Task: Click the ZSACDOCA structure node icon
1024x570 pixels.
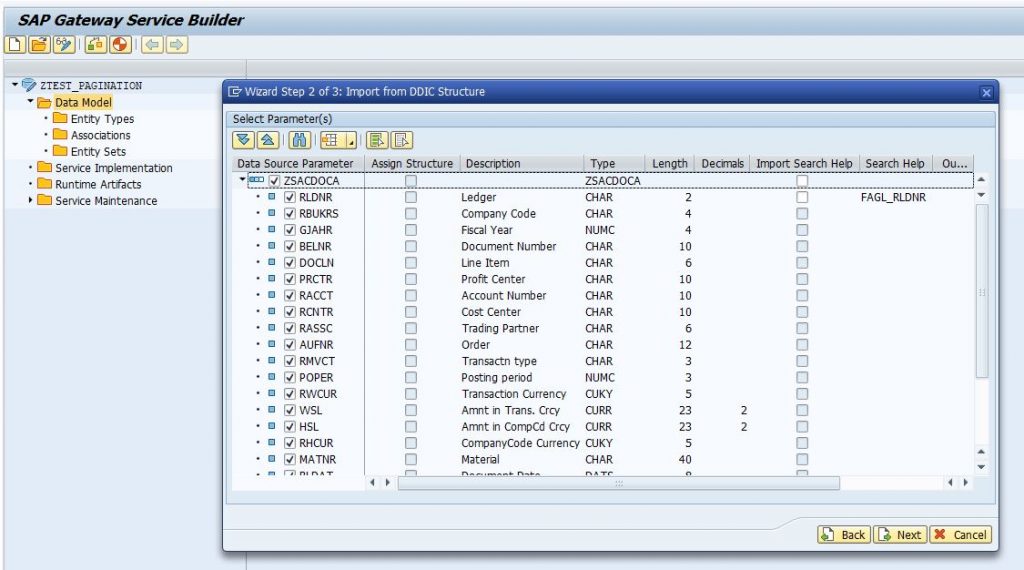Action: pos(257,180)
